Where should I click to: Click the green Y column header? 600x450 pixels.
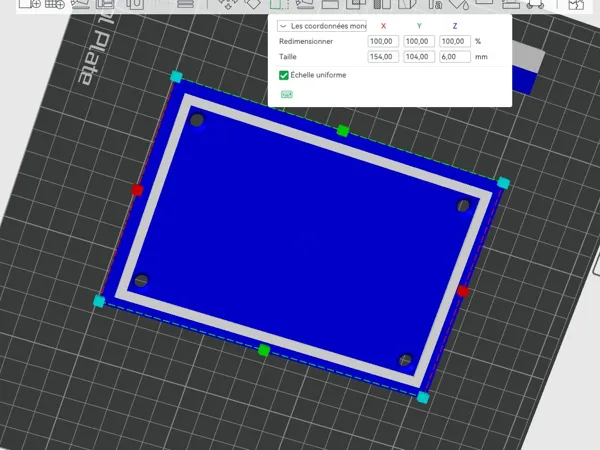419,26
